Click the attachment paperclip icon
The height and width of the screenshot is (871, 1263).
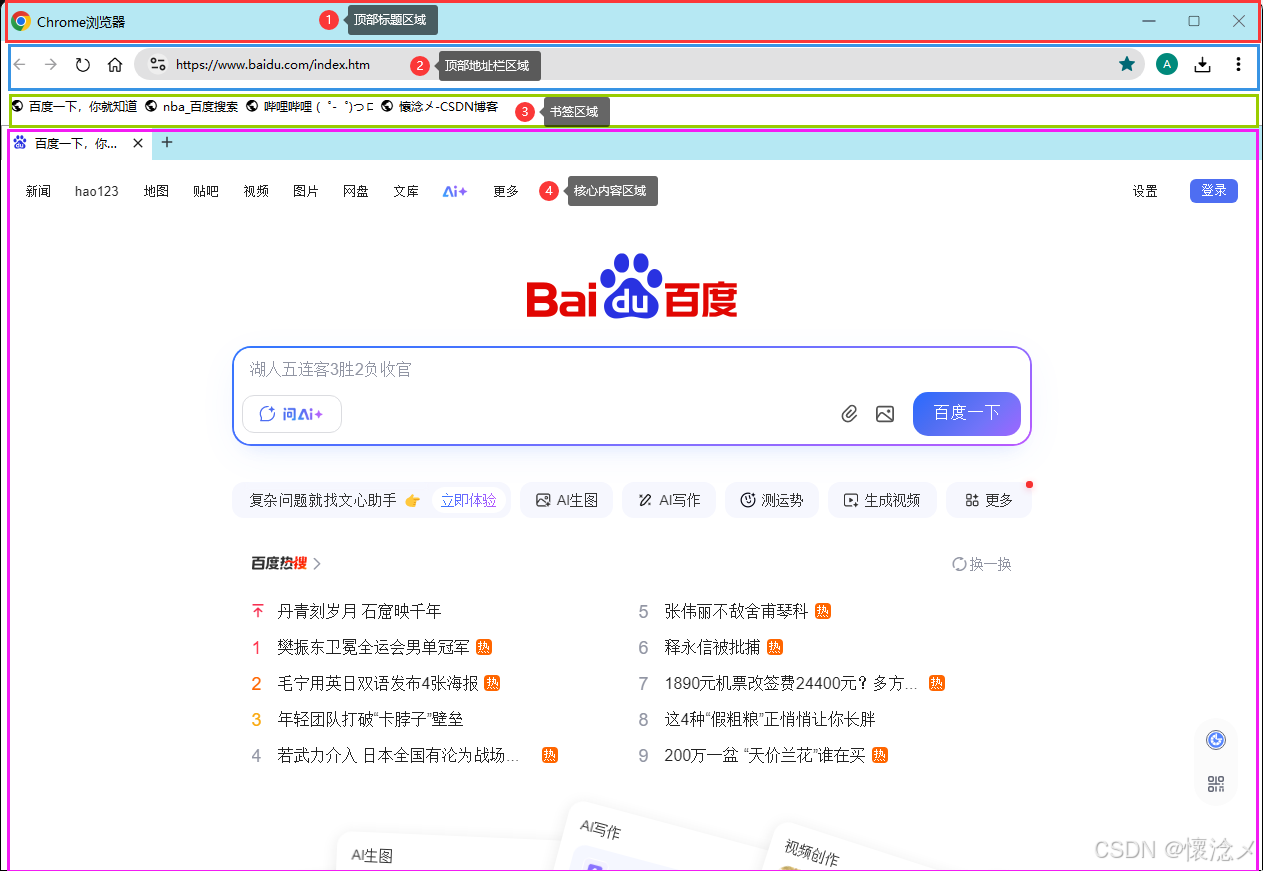(x=849, y=413)
